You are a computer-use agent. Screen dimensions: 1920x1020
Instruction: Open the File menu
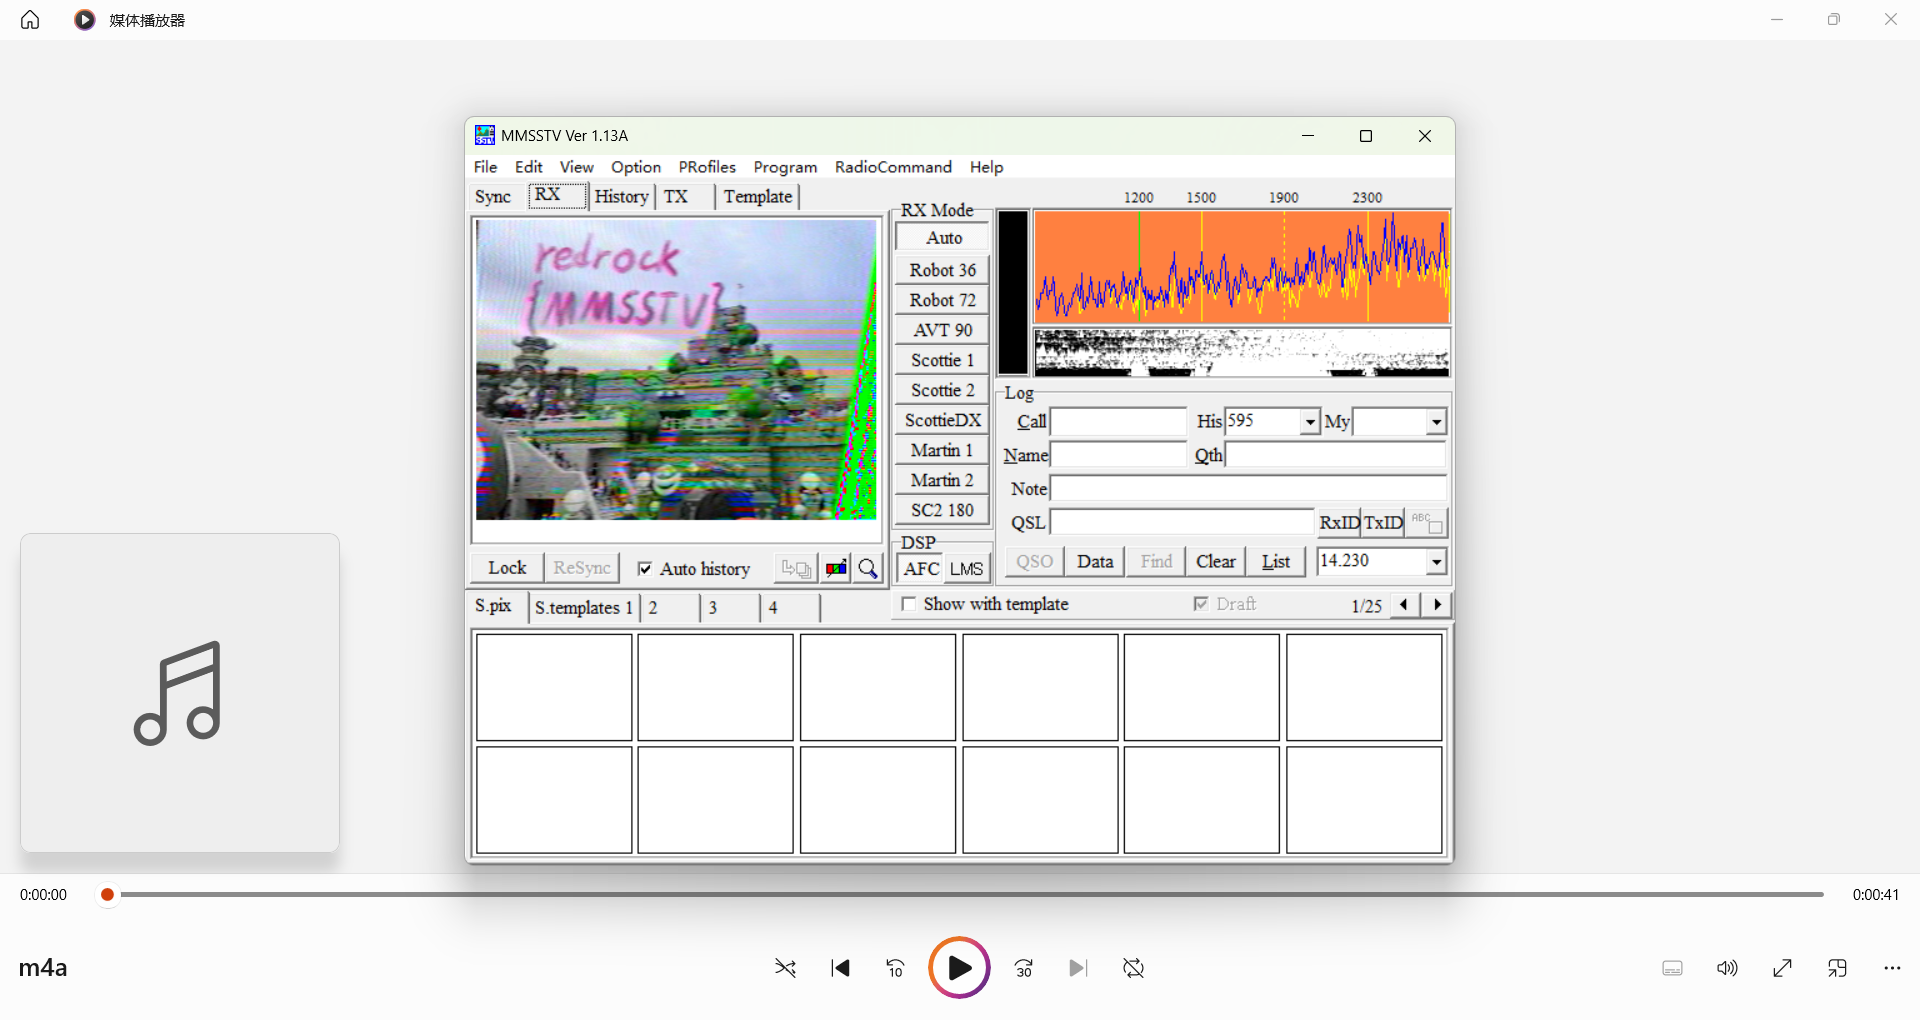(x=485, y=167)
